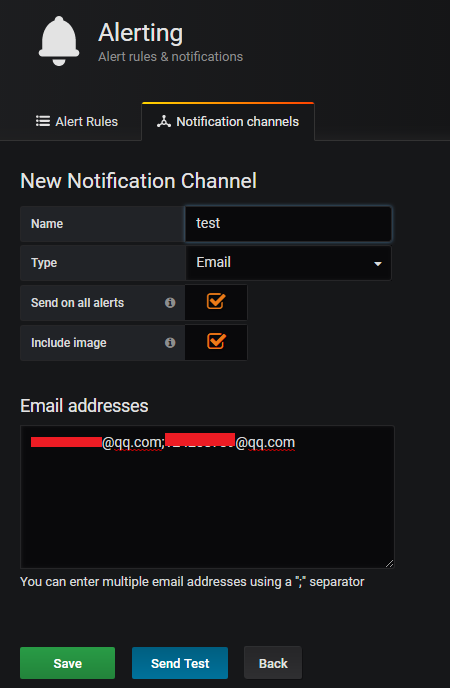Click the Notification channels tab icon
This screenshot has width=450, height=688.
point(164,122)
